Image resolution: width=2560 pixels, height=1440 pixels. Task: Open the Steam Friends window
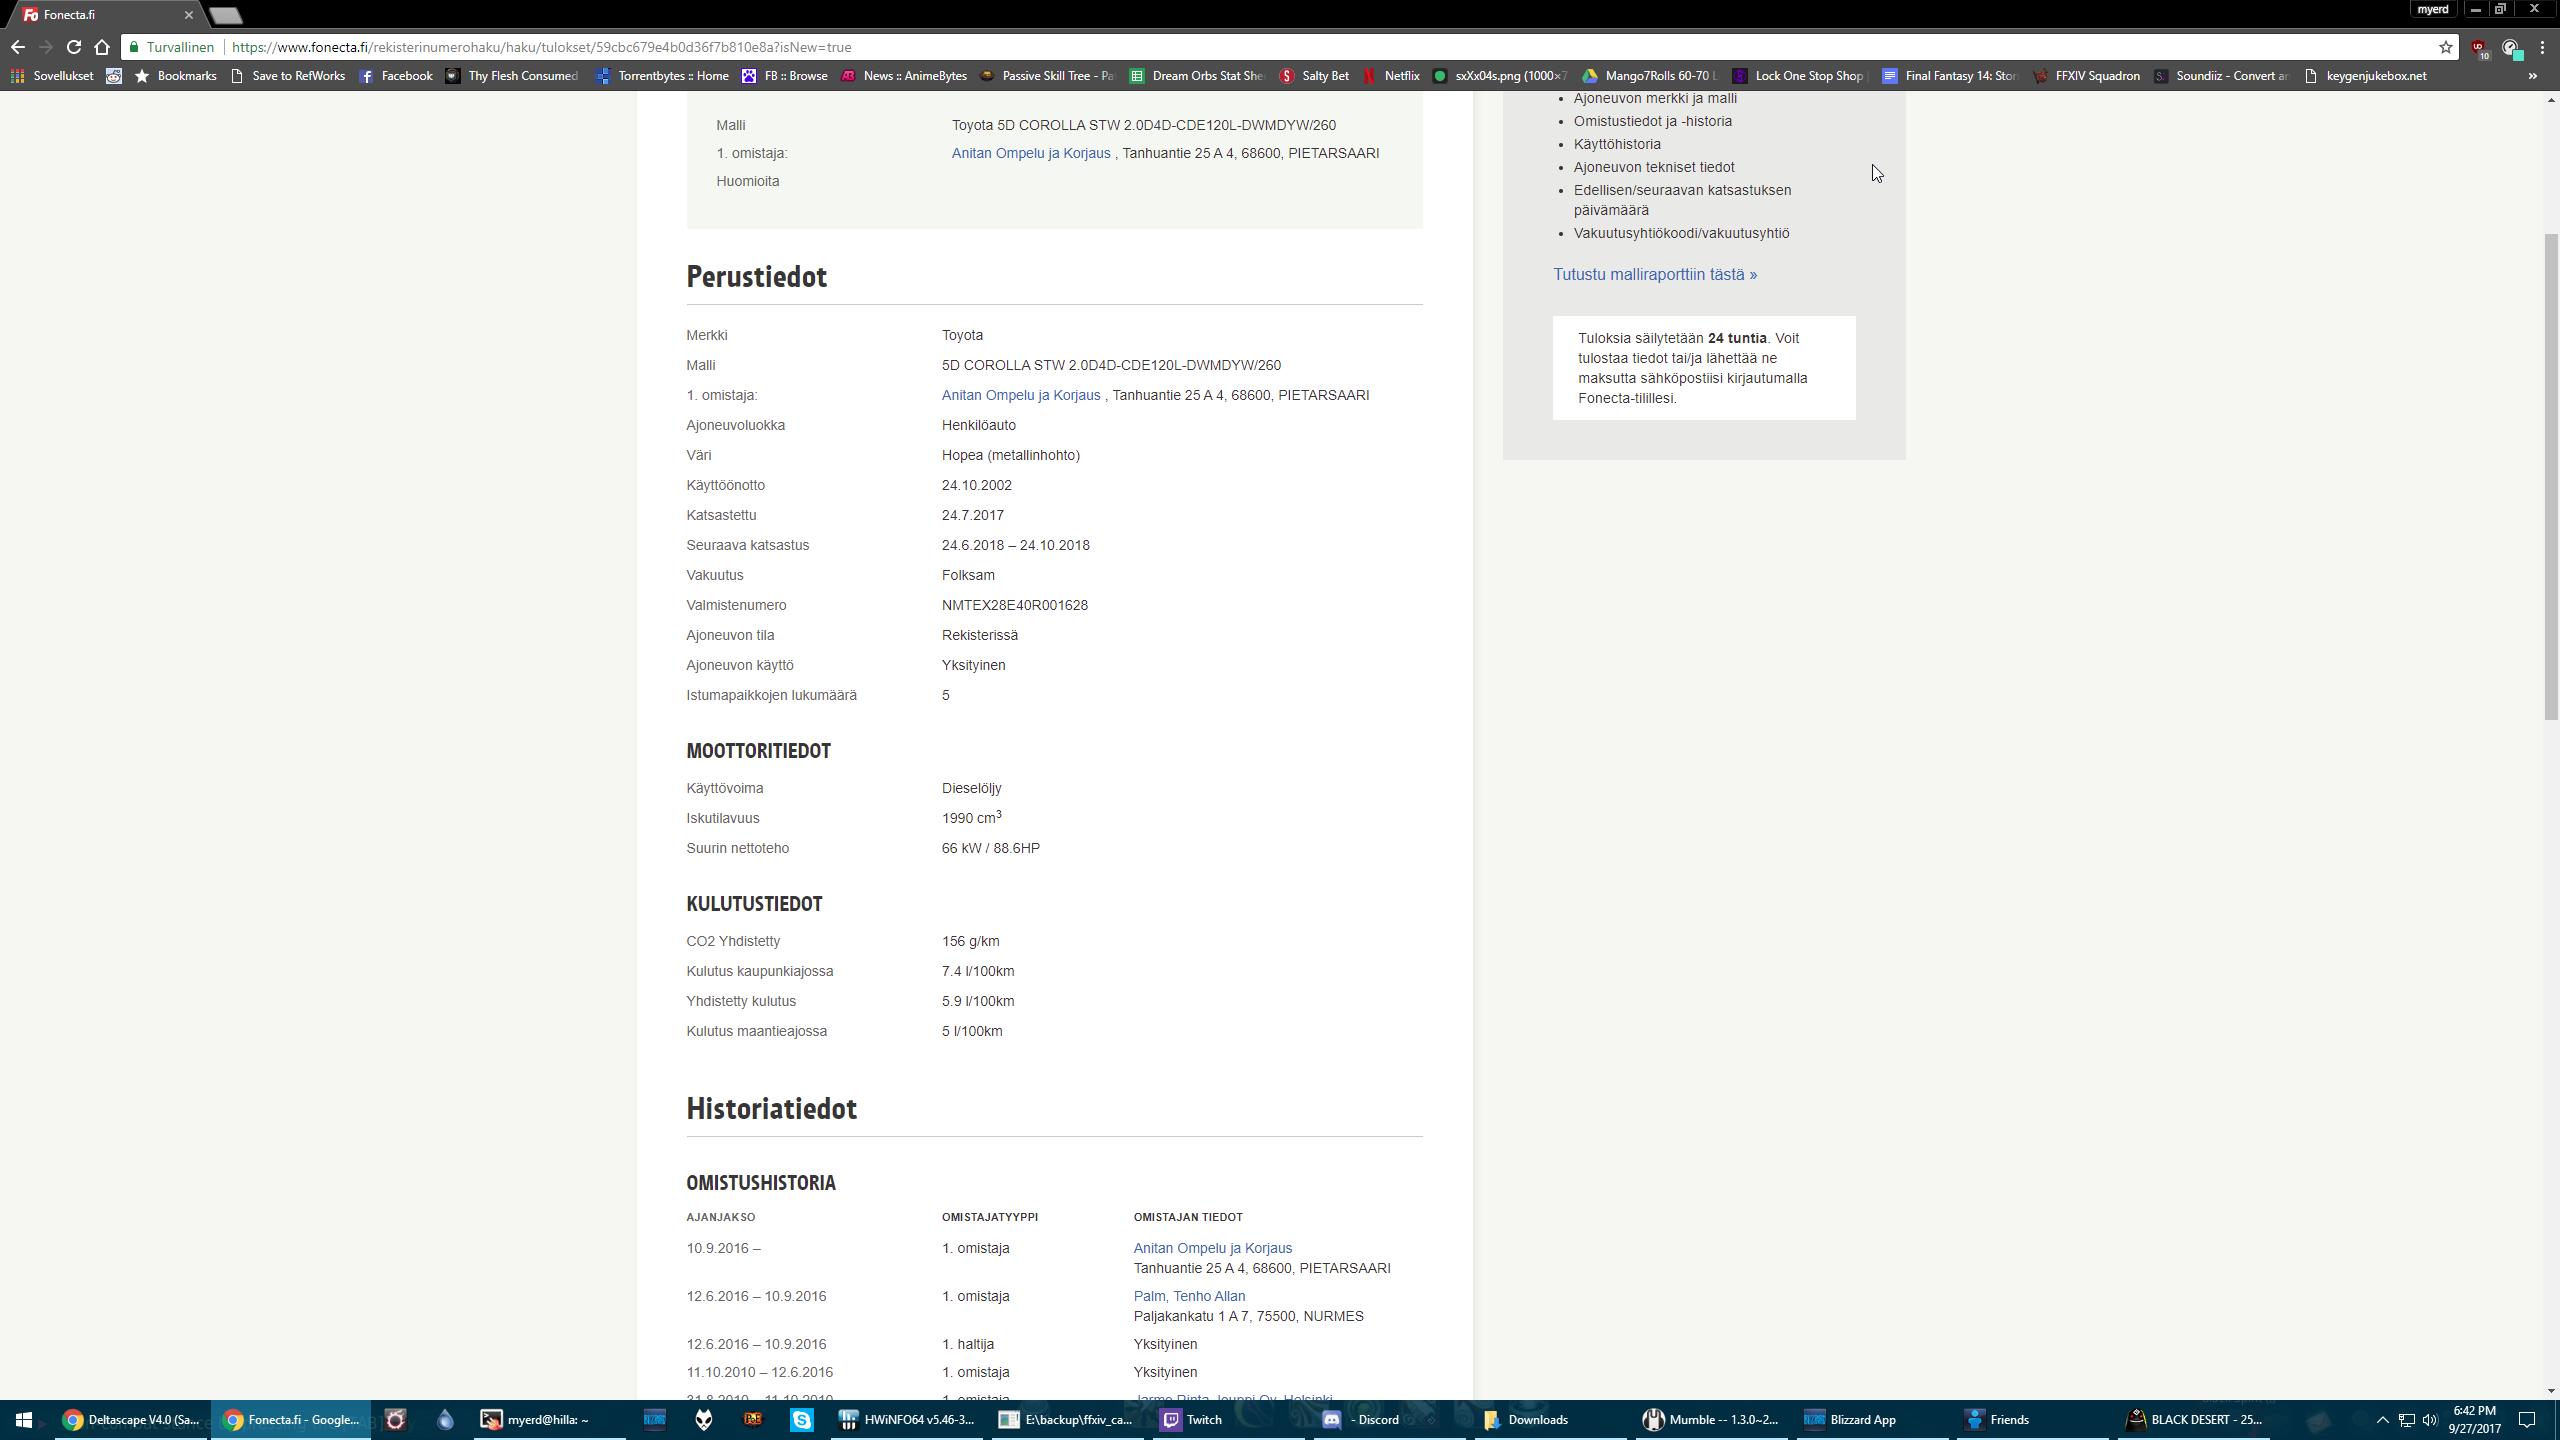pos(2034,1420)
